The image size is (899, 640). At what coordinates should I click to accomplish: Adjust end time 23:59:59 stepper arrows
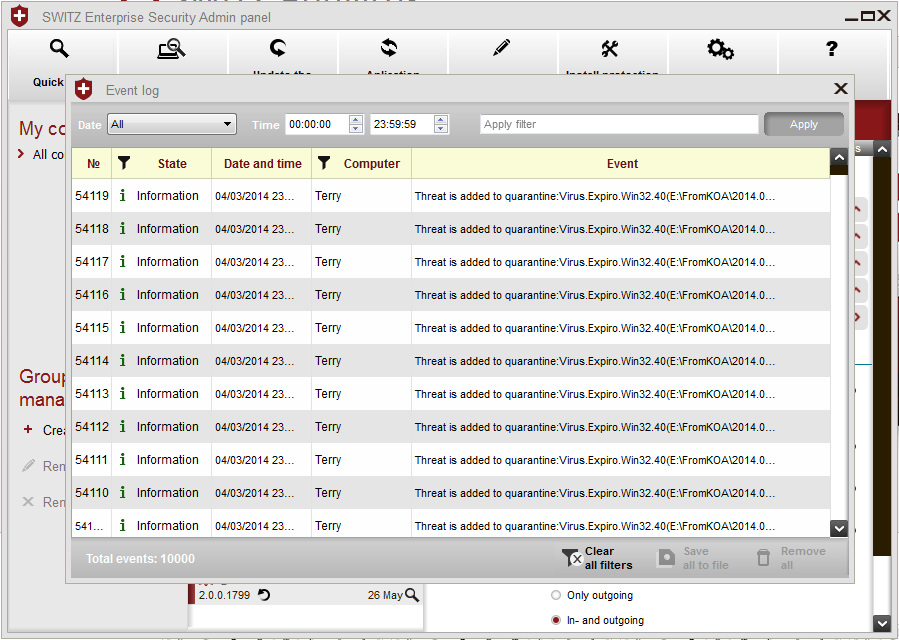coord(441,124)
